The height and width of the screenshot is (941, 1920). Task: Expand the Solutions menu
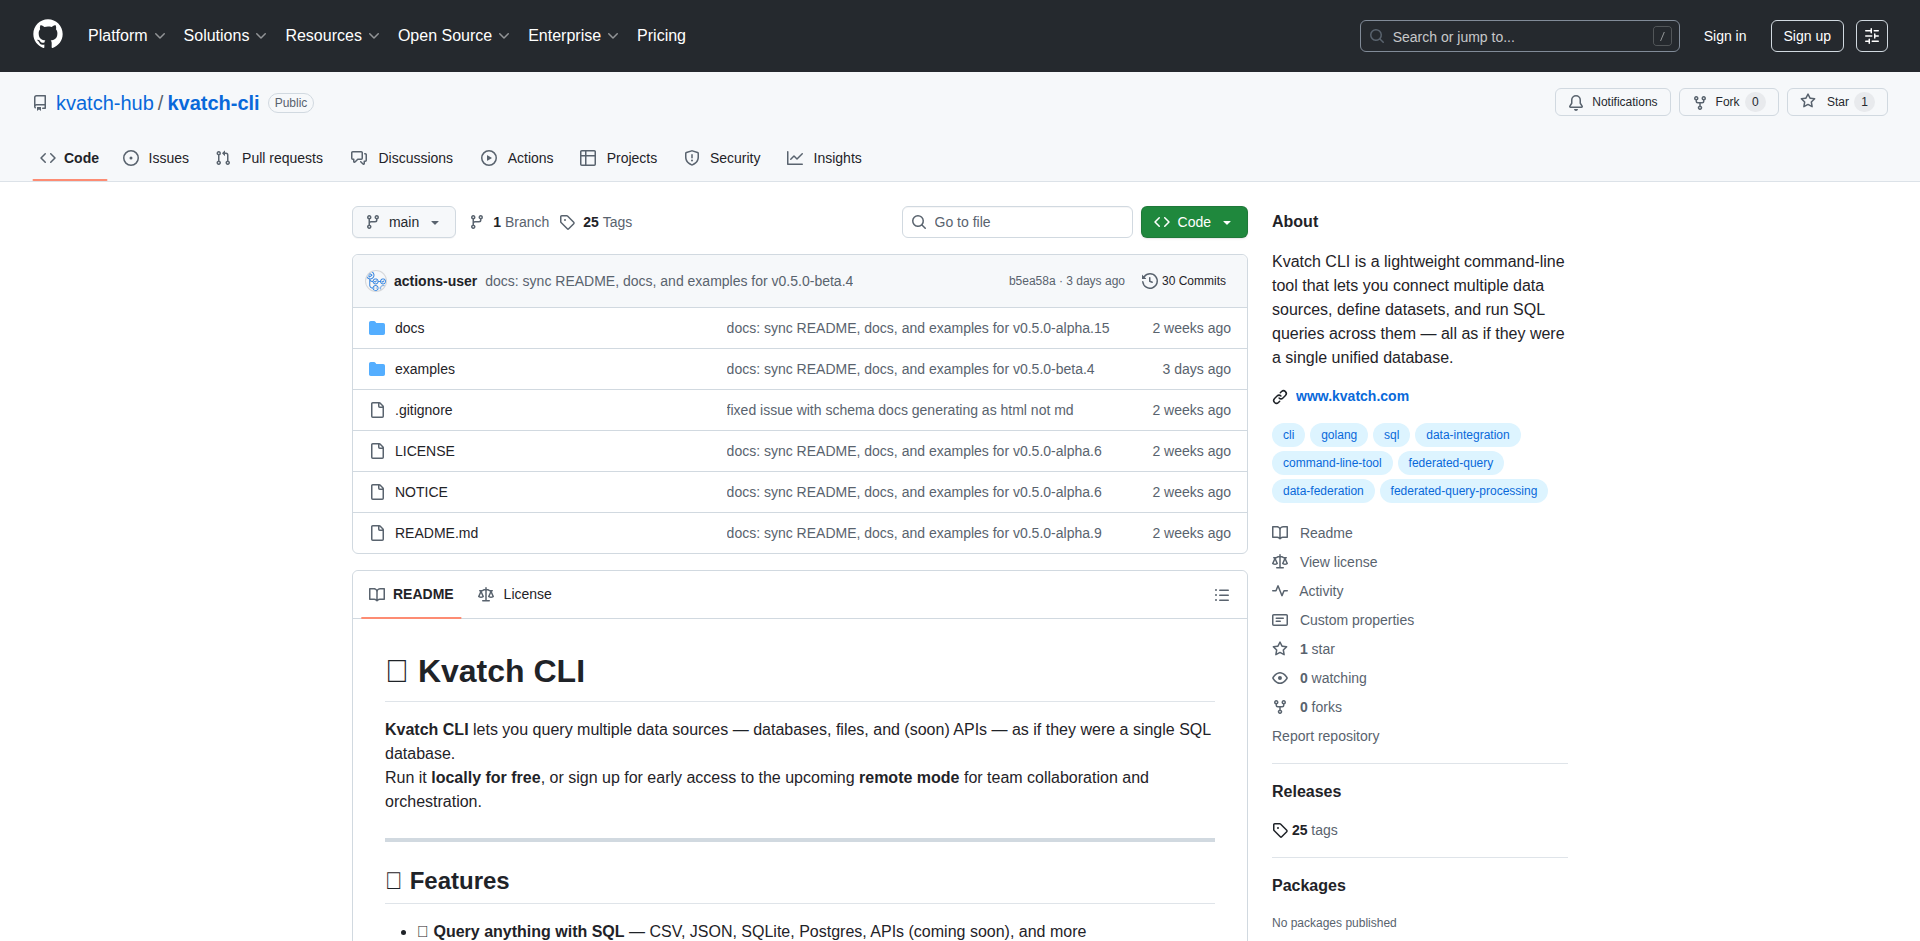pos(225,36)
